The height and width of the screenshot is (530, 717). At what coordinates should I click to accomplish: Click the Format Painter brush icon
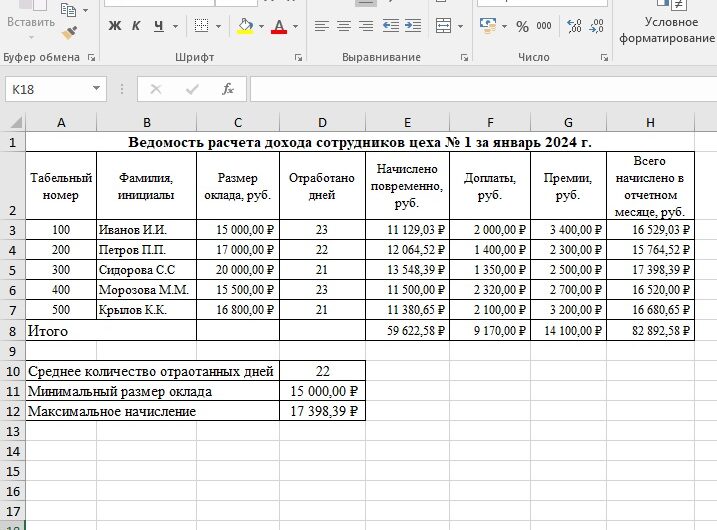coord(70,32)
